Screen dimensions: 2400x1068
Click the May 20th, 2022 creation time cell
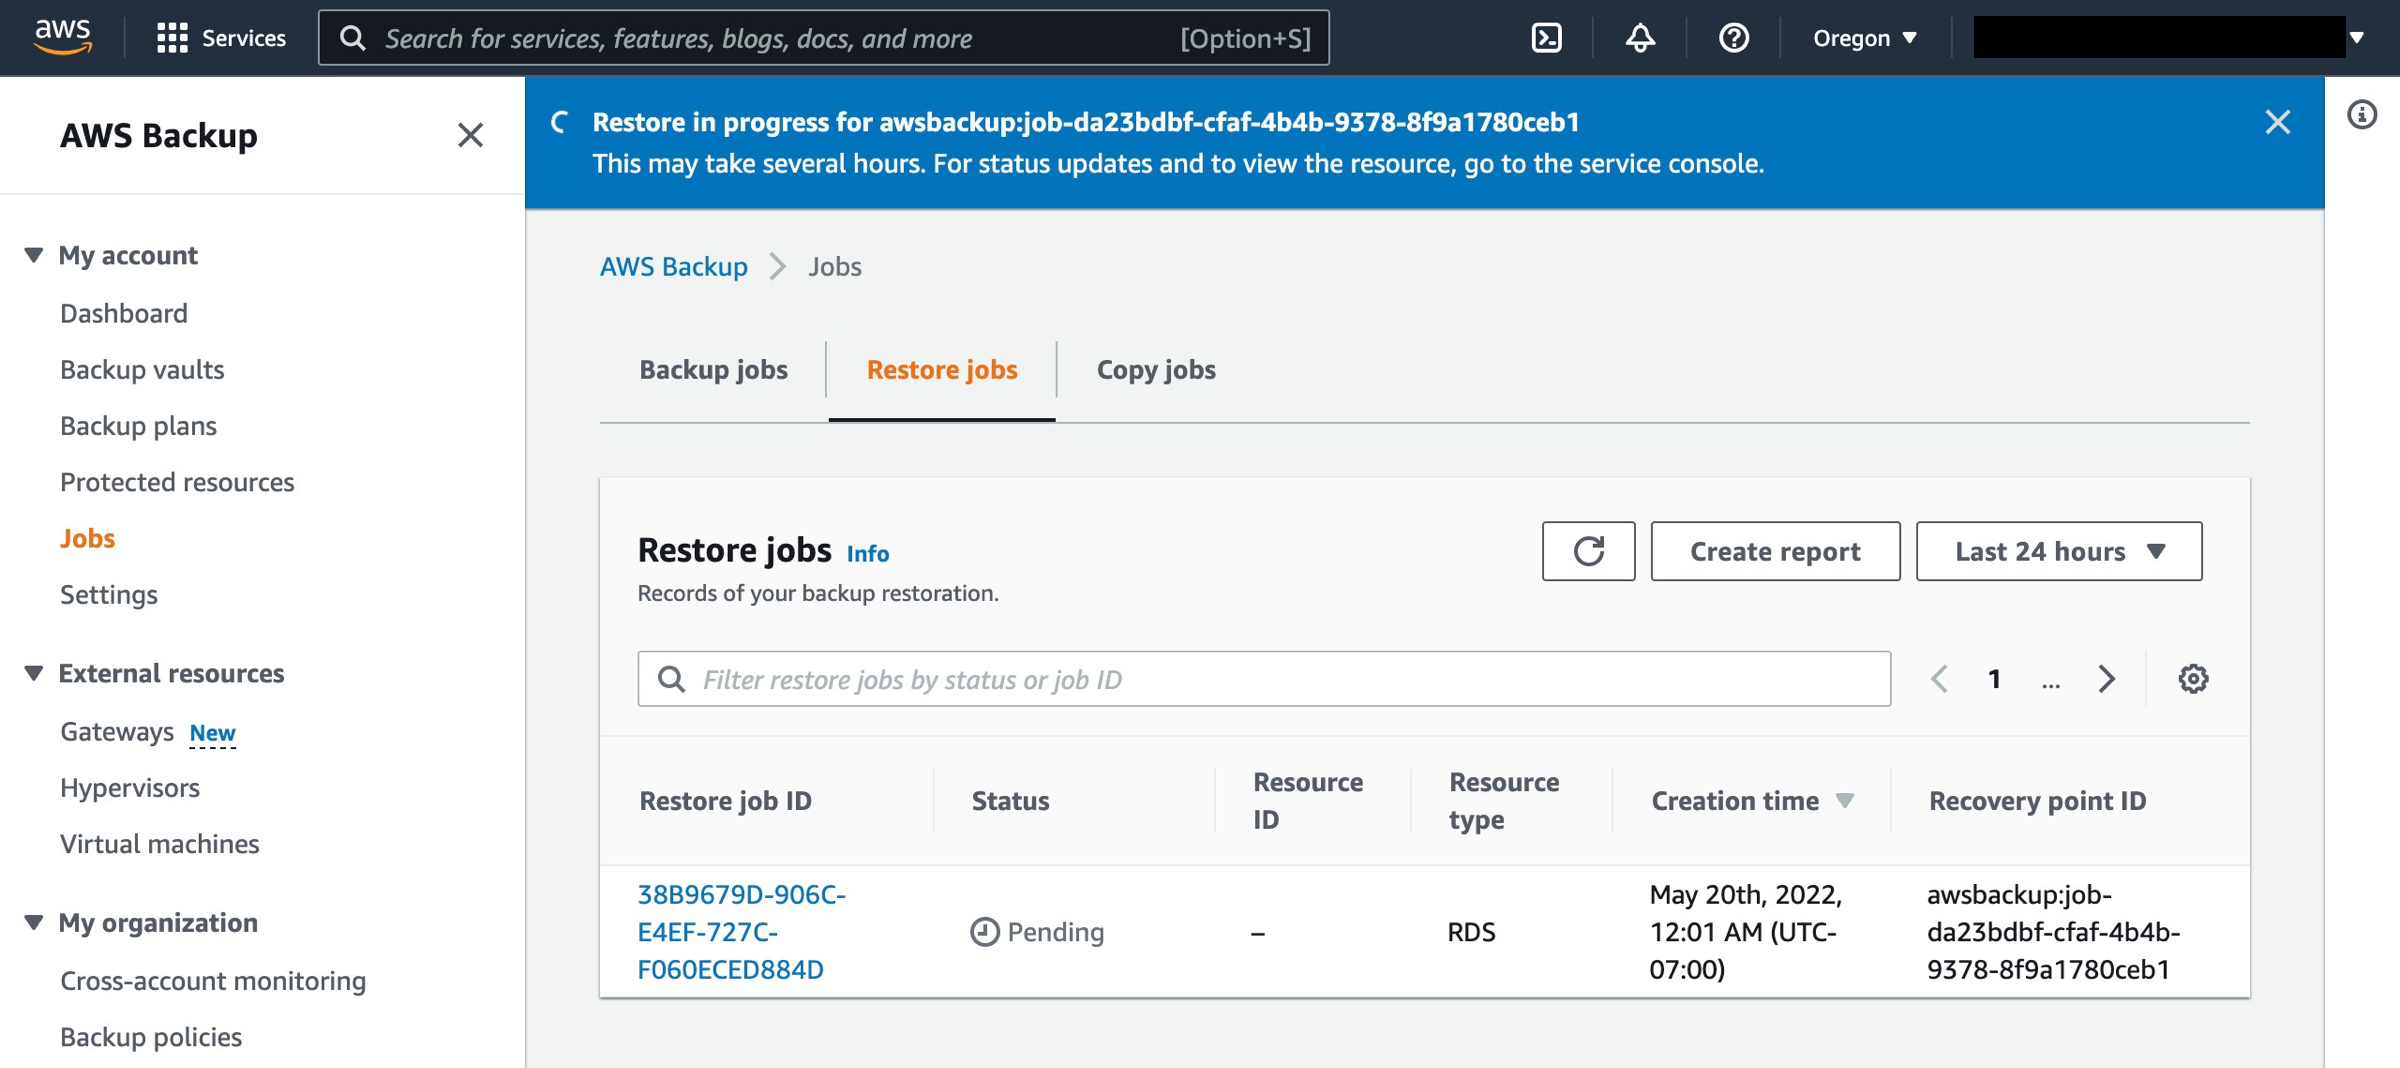click(1745, 932)
